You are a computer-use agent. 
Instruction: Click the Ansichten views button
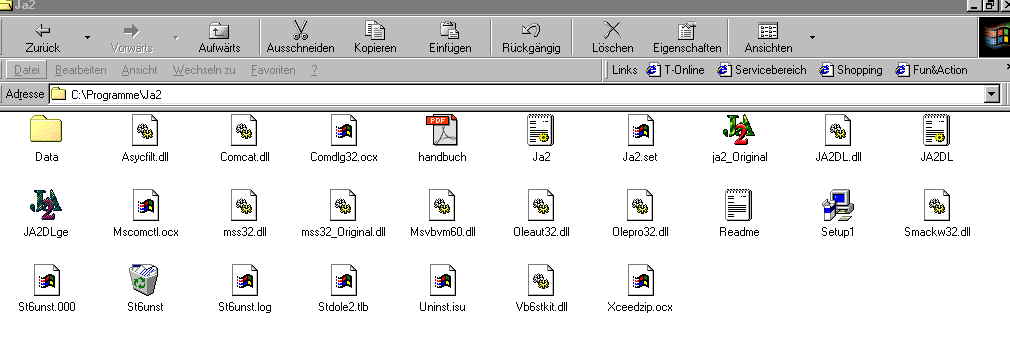(768, 38)
